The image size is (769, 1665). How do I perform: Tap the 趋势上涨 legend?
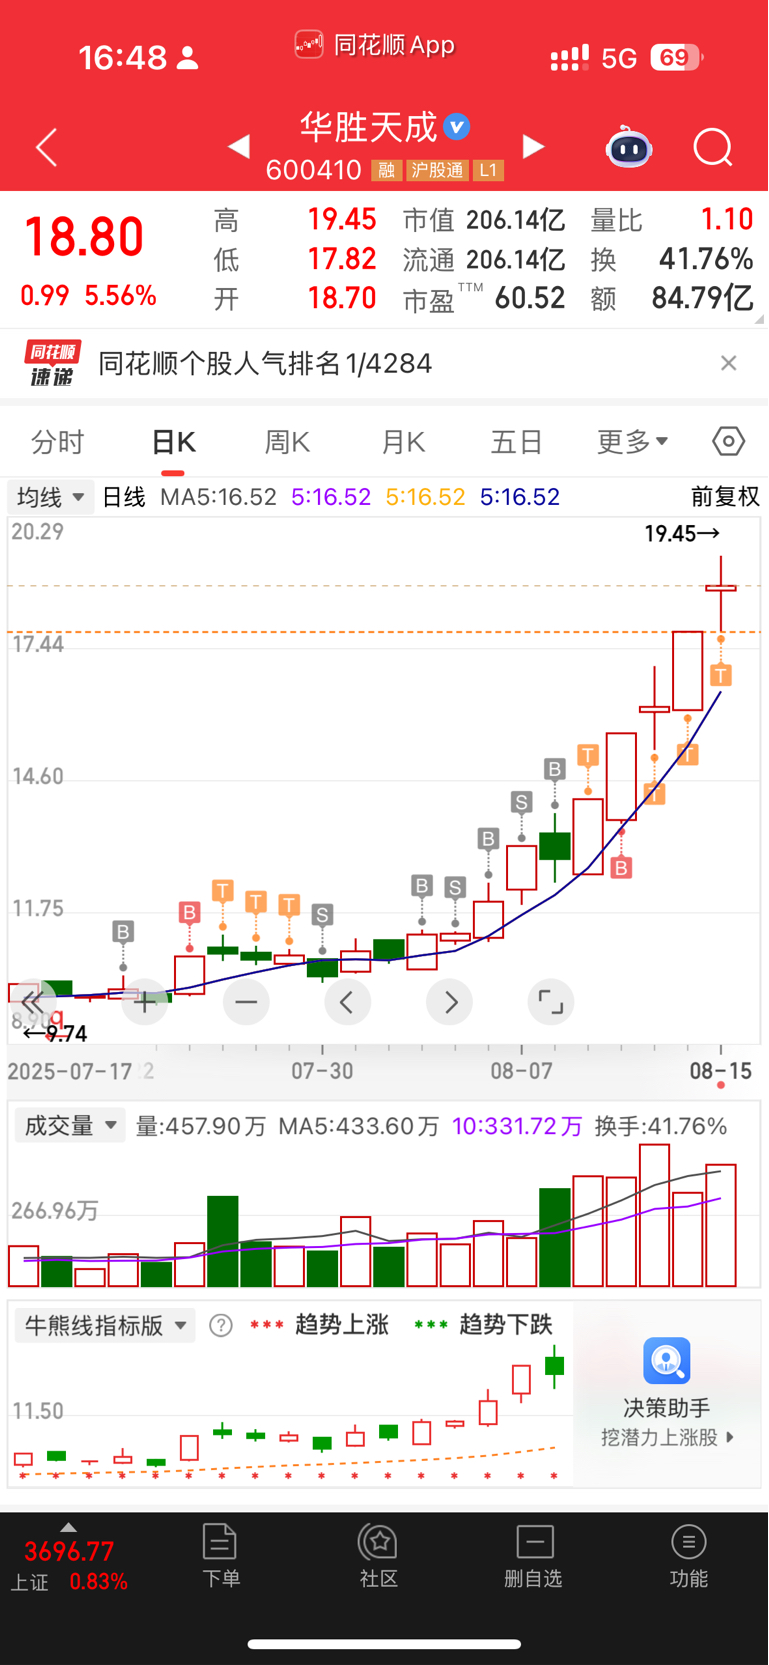341,1325
